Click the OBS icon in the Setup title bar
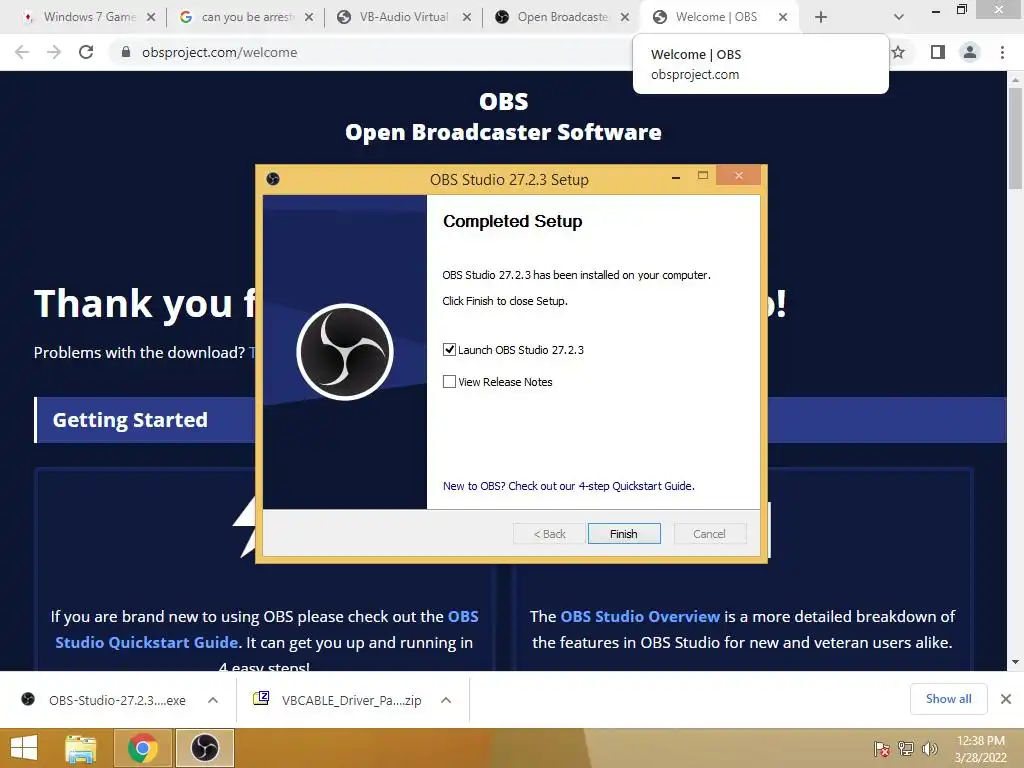Screen dimensions: 1024x768 [273, 179]
